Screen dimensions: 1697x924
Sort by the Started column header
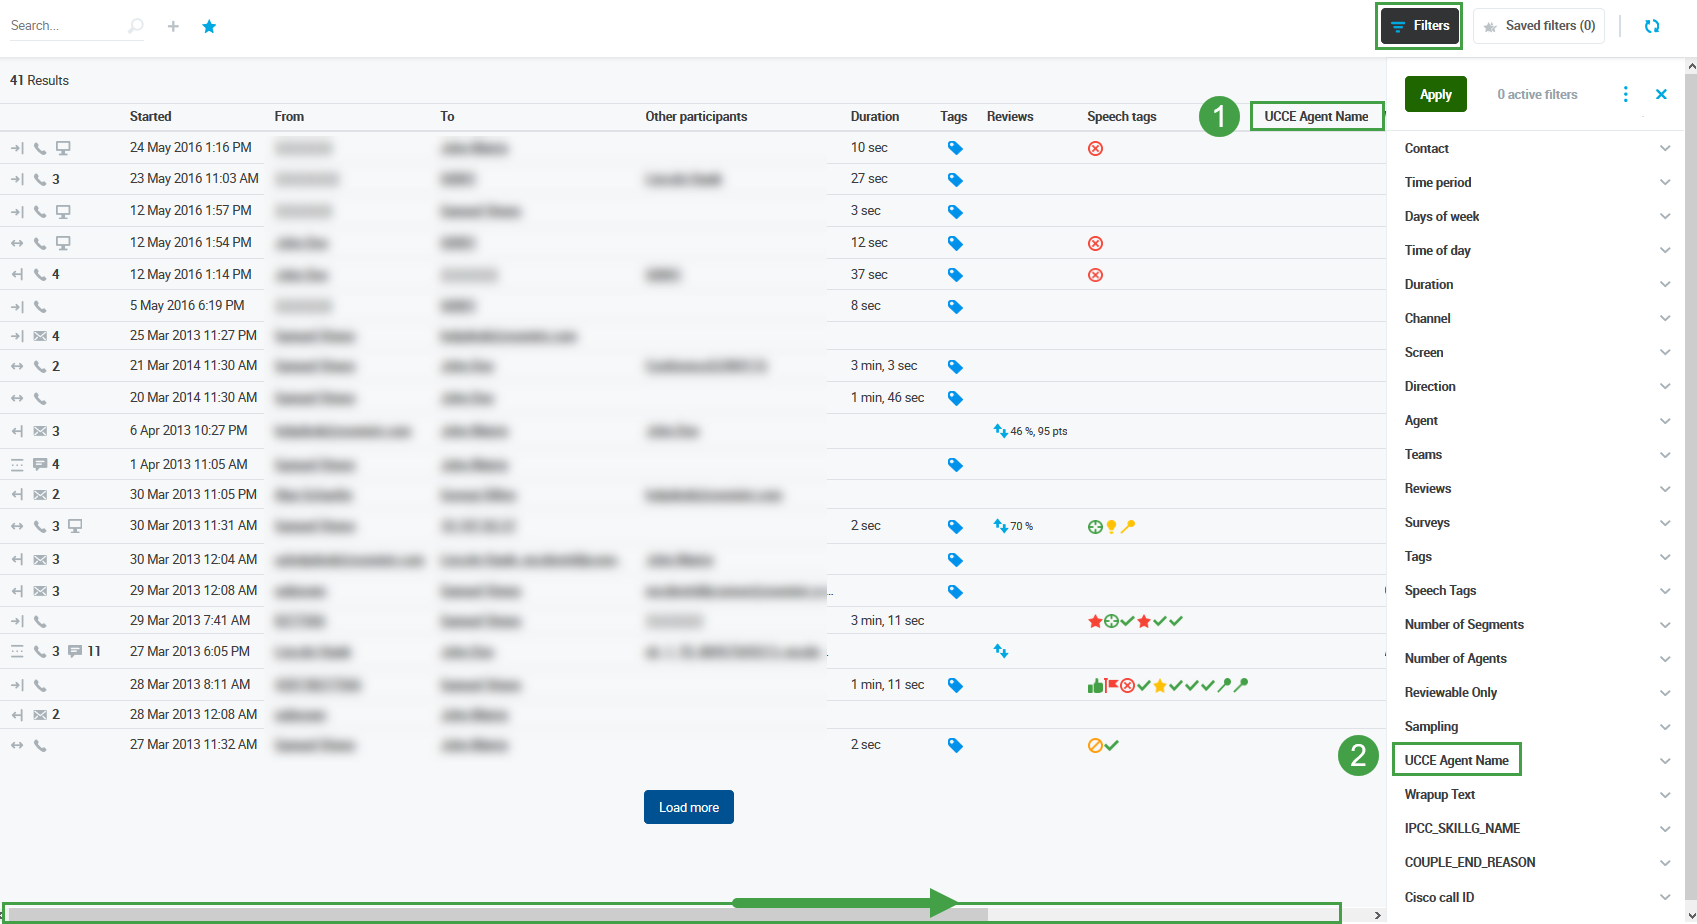[150, 116]
